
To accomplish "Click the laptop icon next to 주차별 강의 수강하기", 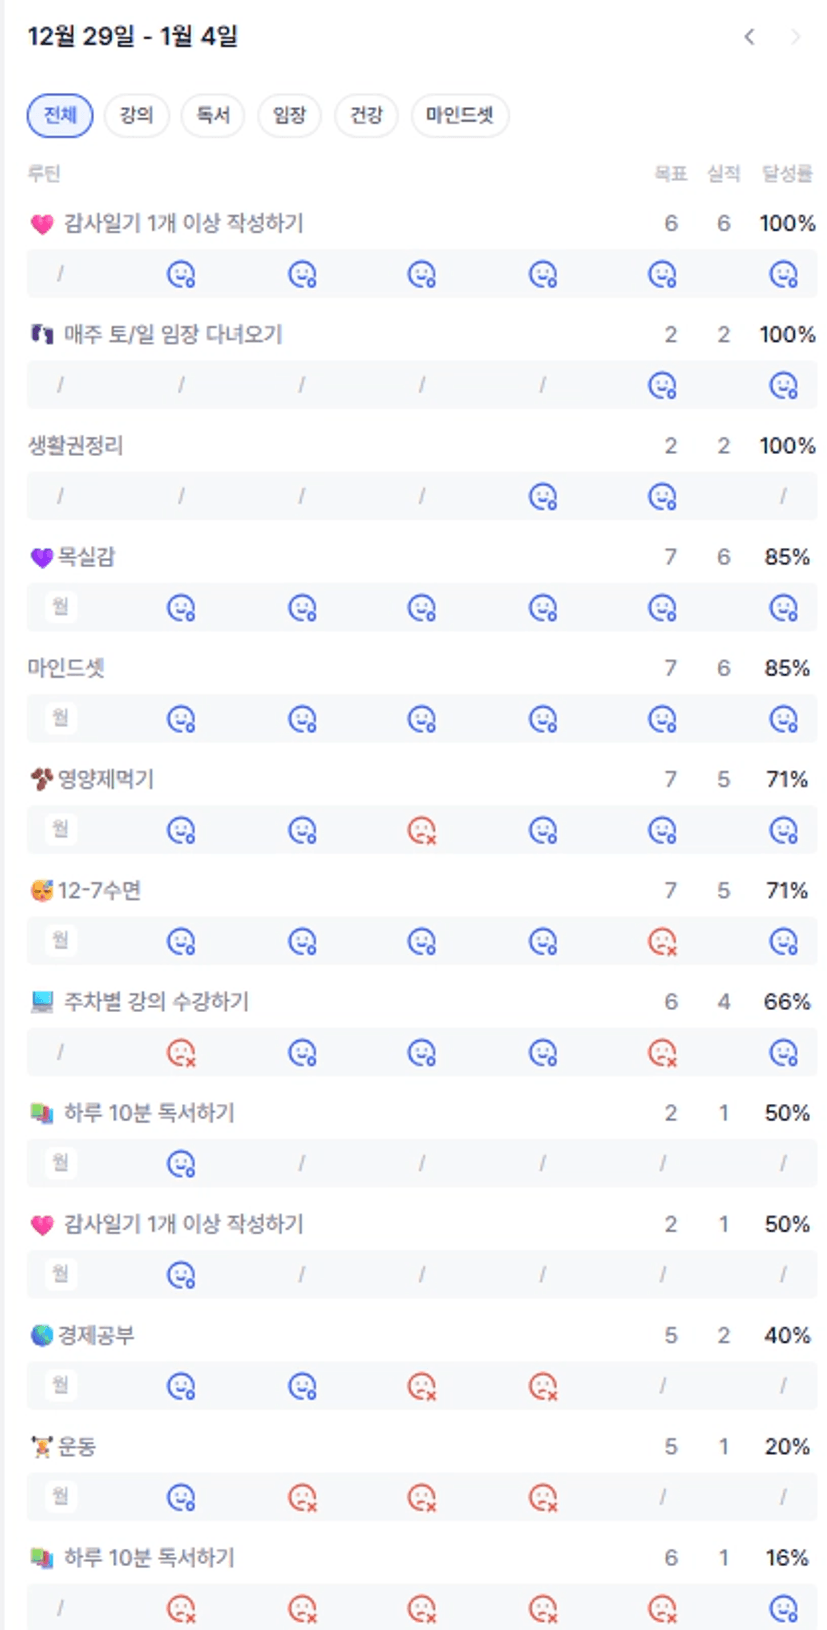I will click(x=41, y=1001).
